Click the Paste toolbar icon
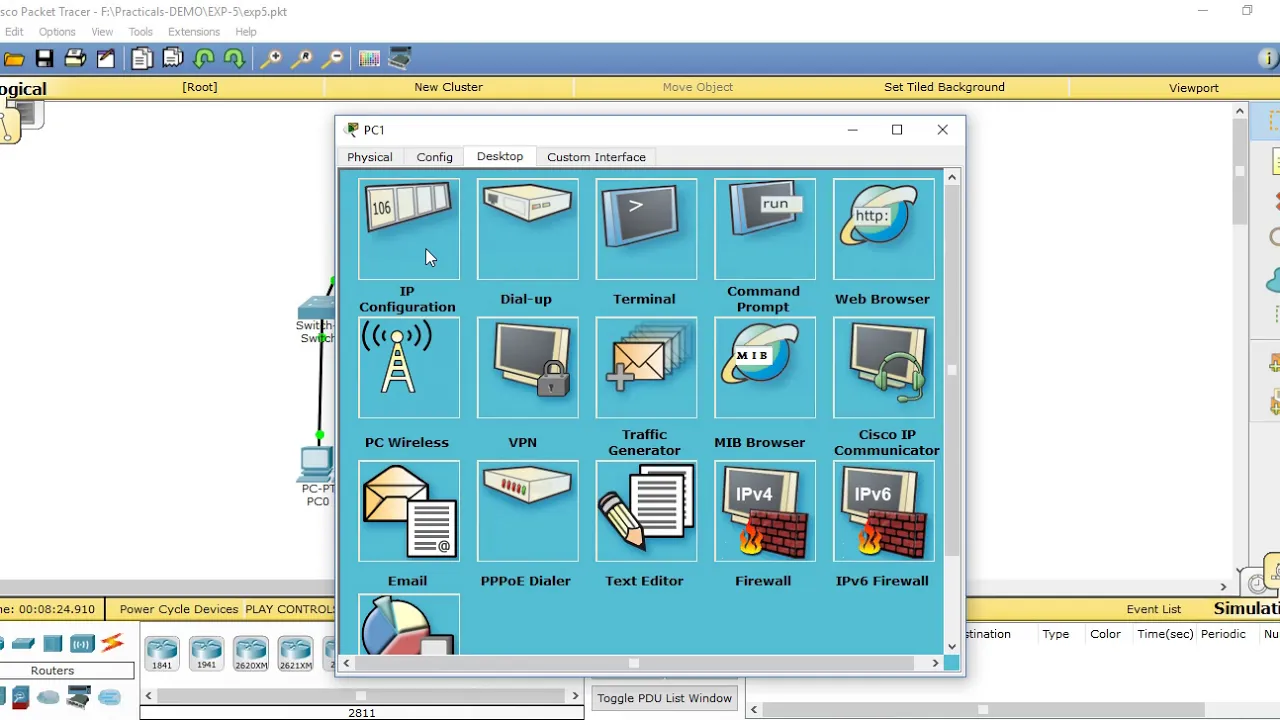 point(173,59)
